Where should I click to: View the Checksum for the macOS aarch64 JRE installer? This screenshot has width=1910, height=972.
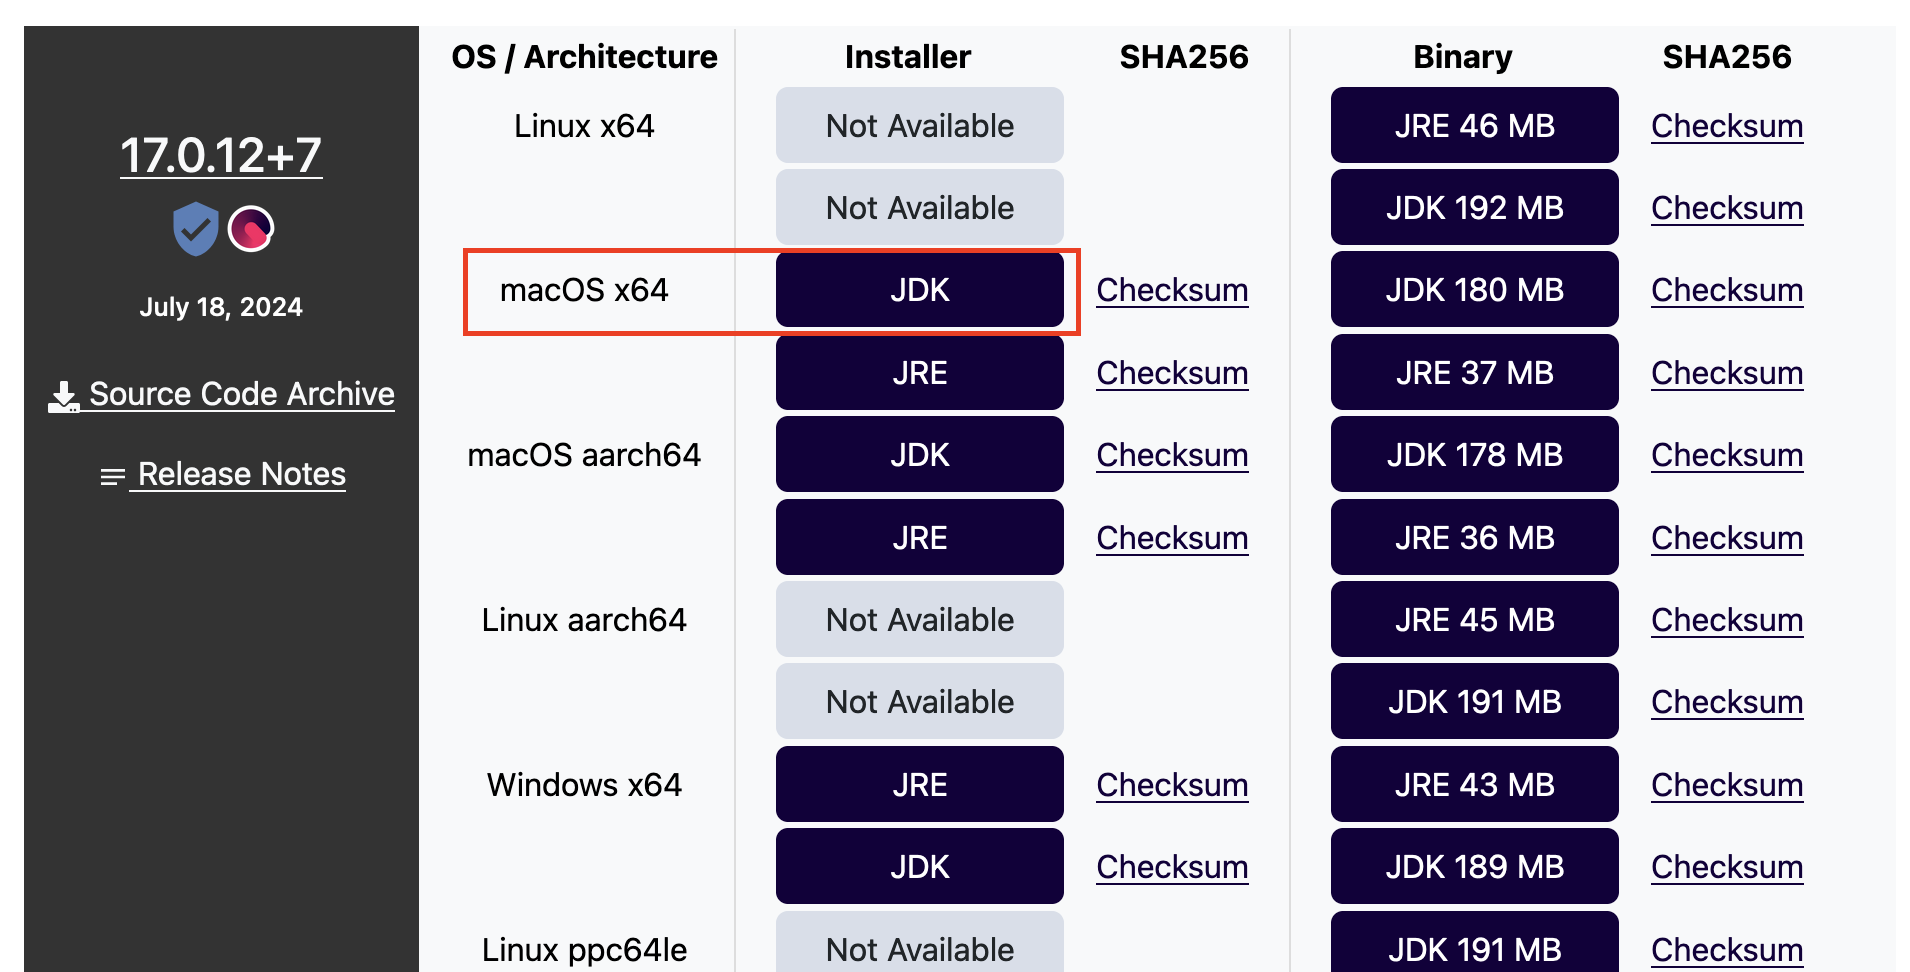pyautogui.click(x=1172, y=537)
